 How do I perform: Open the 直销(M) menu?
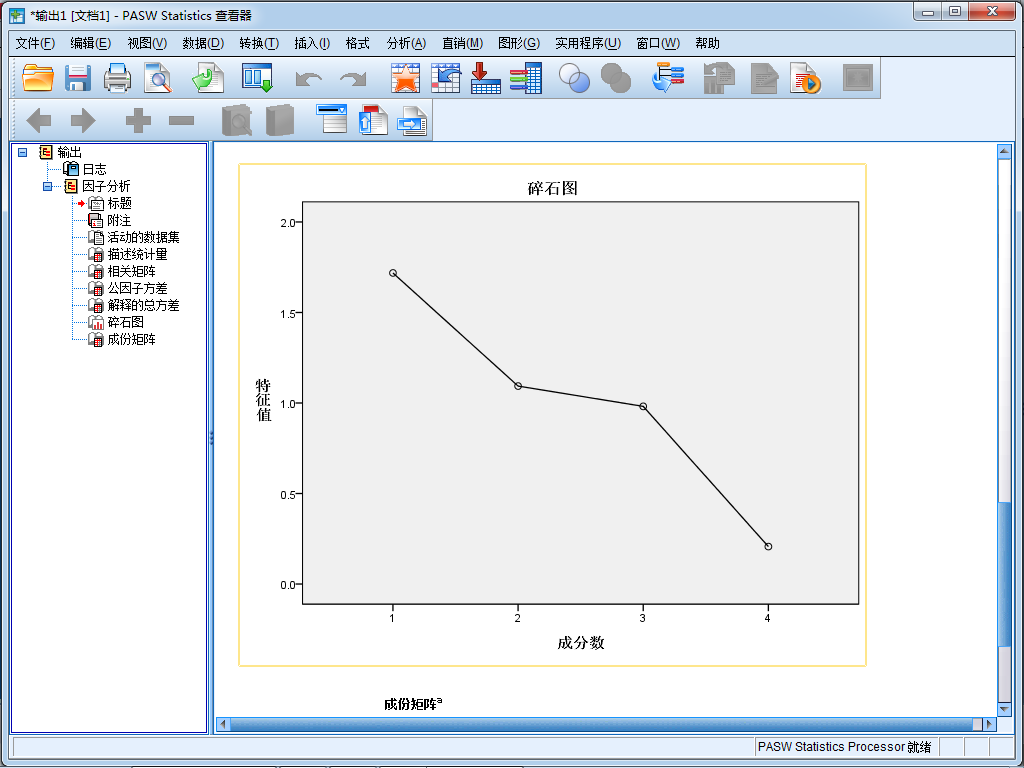pos(462,43)
